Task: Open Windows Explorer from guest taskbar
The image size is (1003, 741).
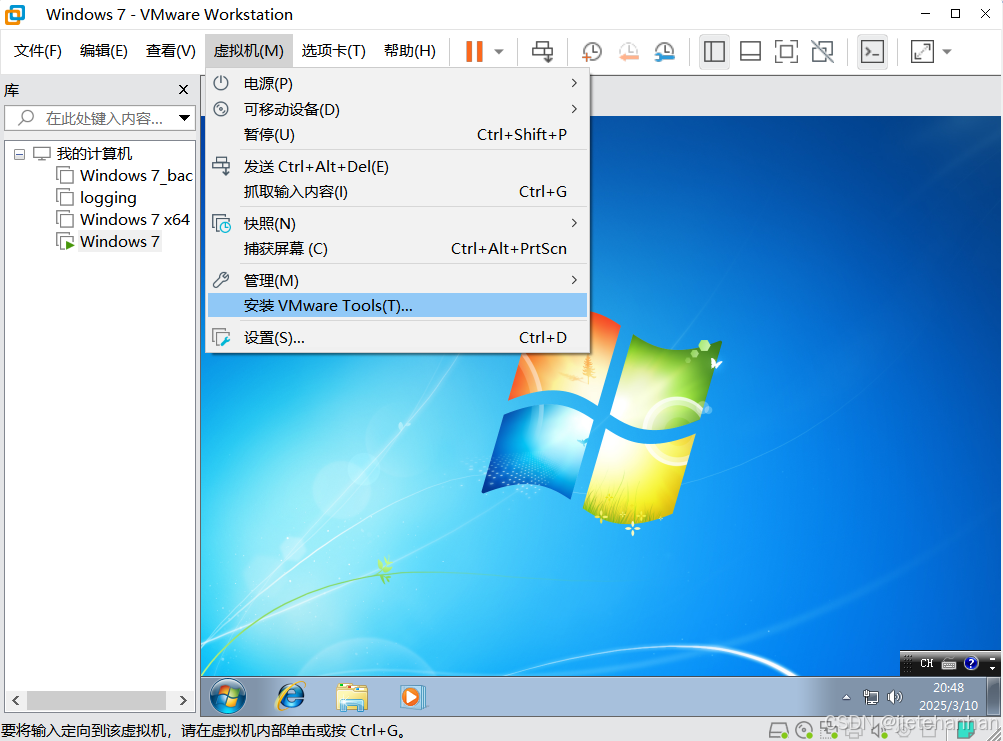Action: pos(352,697)
